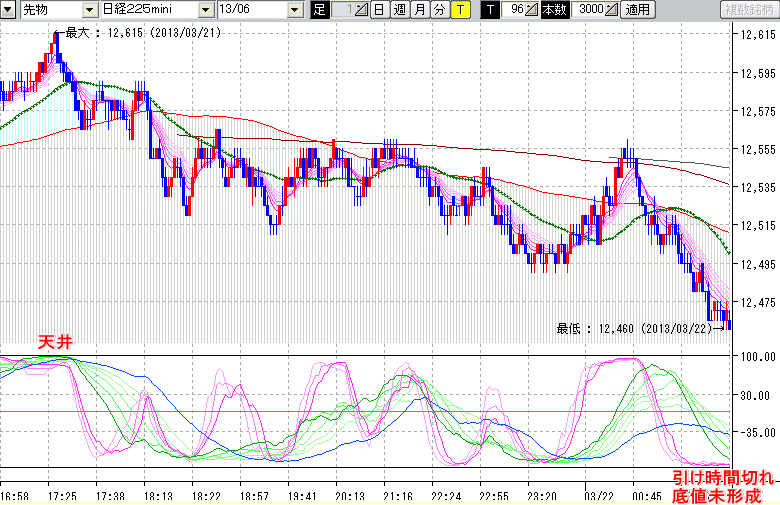Click the stepper next to 3000

pyautogui.click(x=612, y=10)
